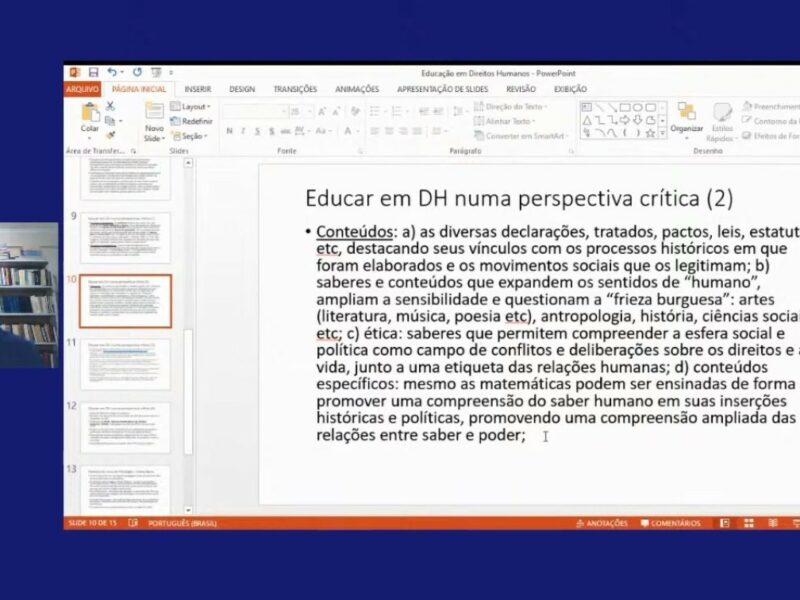Click the Colar (paste) icon
This screenshot has height=600, width=800.
90,116
